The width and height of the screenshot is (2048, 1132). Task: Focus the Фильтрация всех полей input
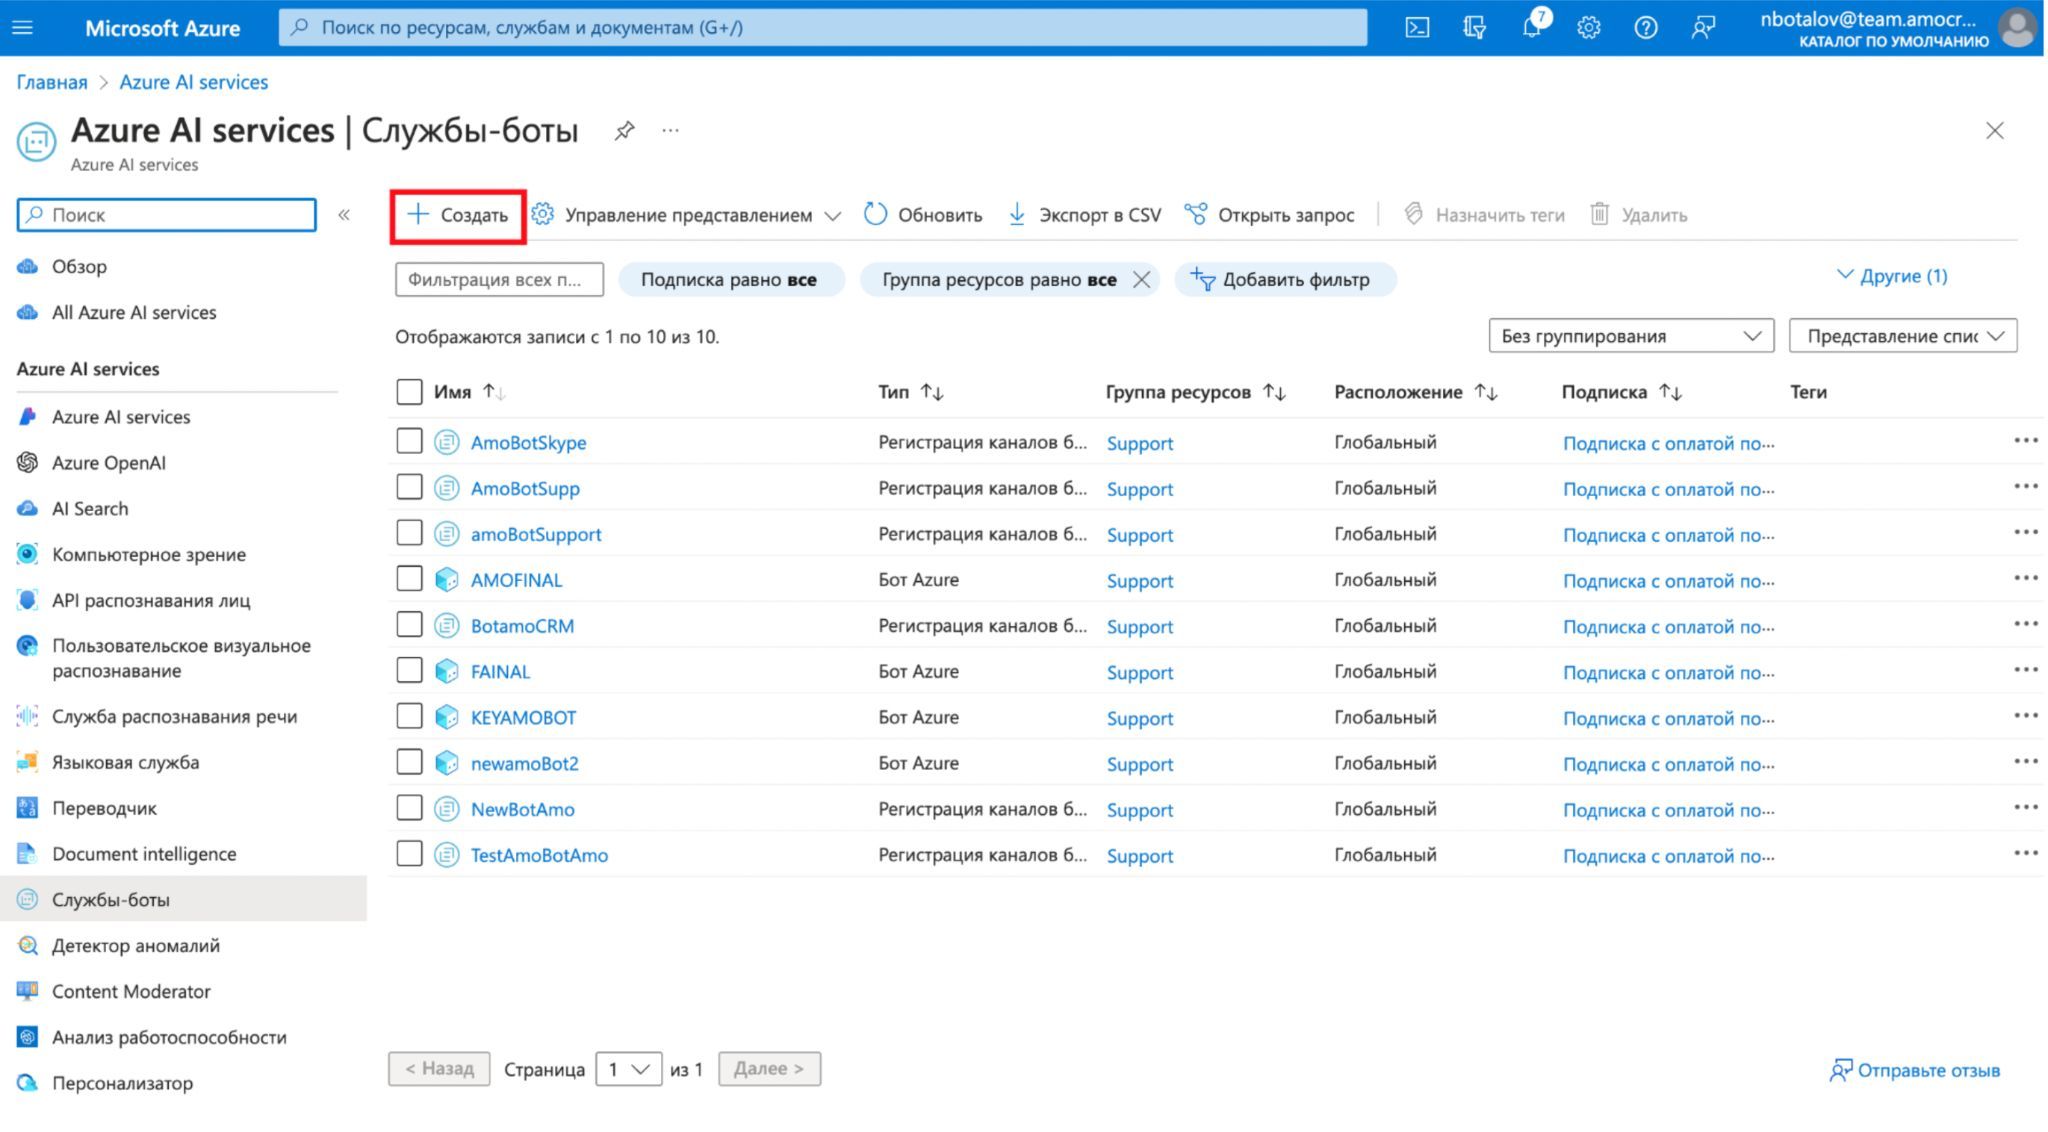click(499, 279)
